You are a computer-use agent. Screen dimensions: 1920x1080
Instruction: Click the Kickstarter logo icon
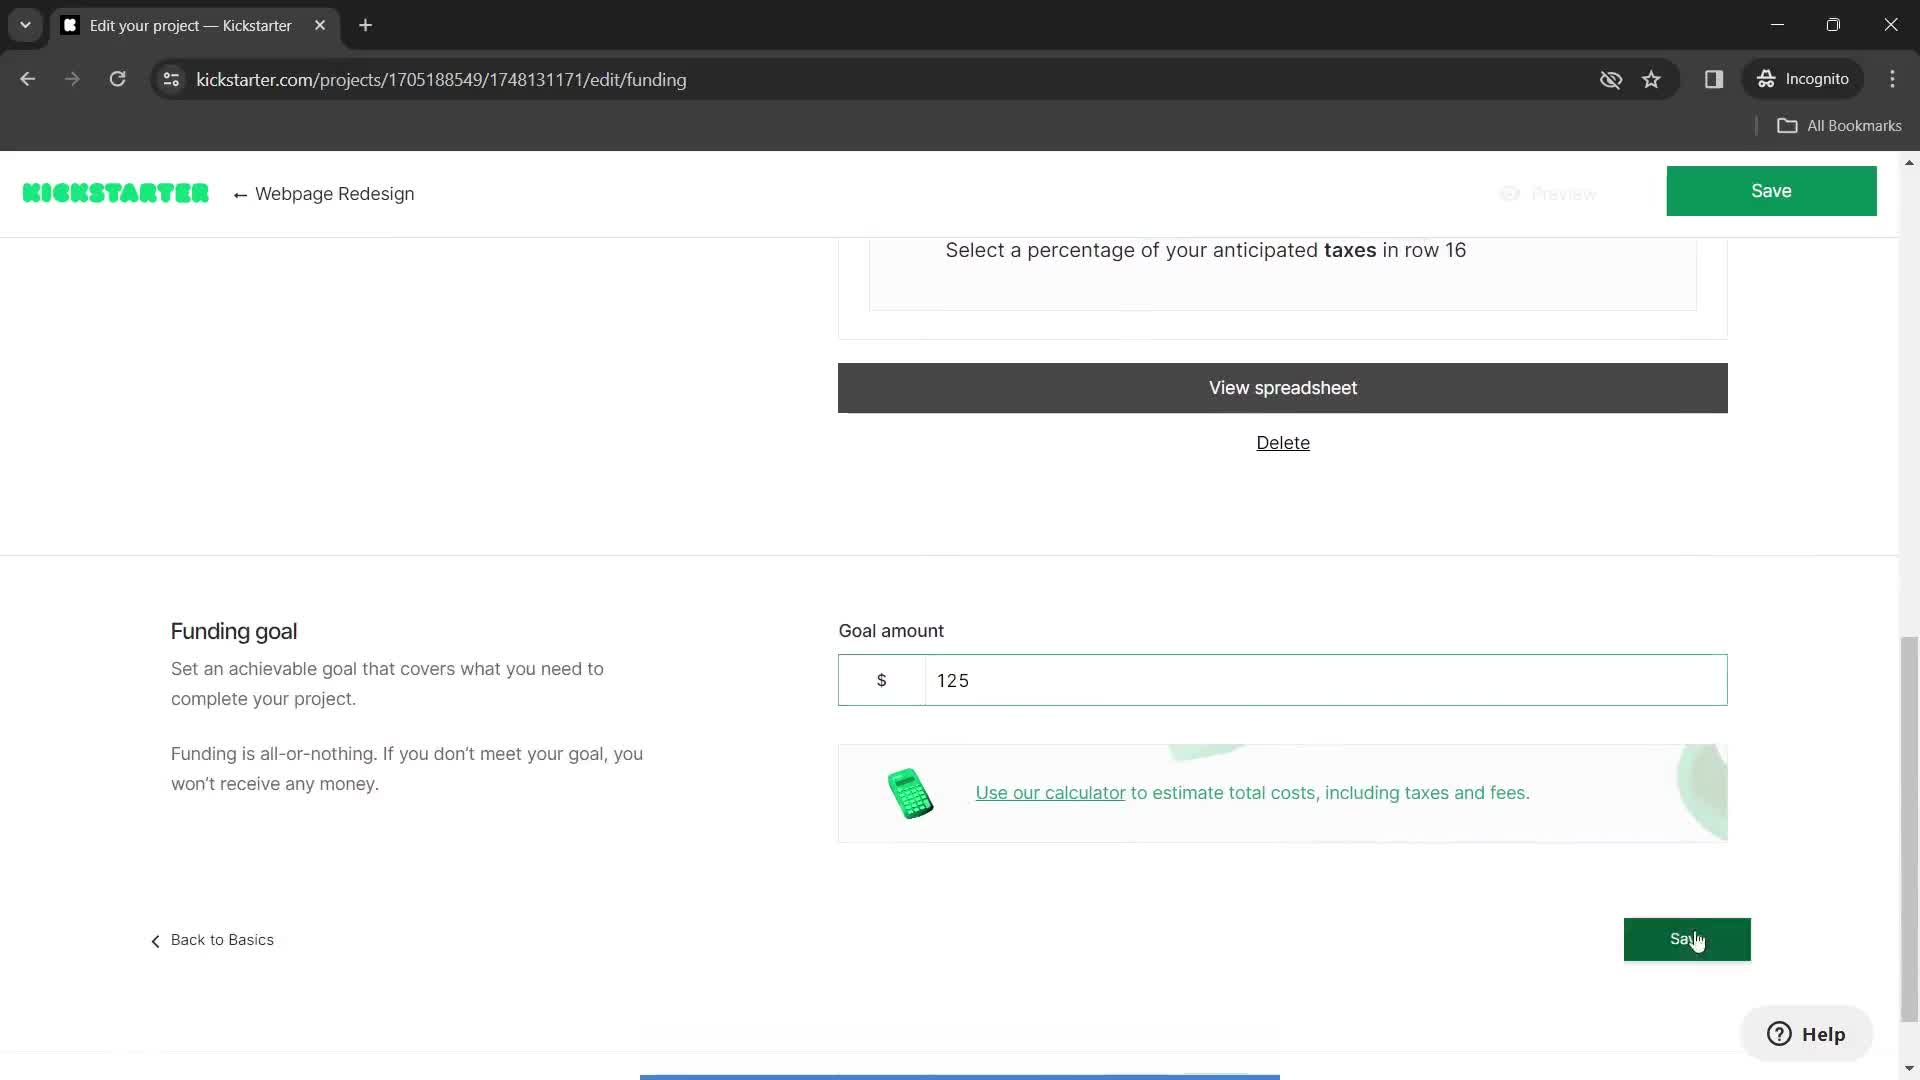pyautogui.click(x=116, y=194)
